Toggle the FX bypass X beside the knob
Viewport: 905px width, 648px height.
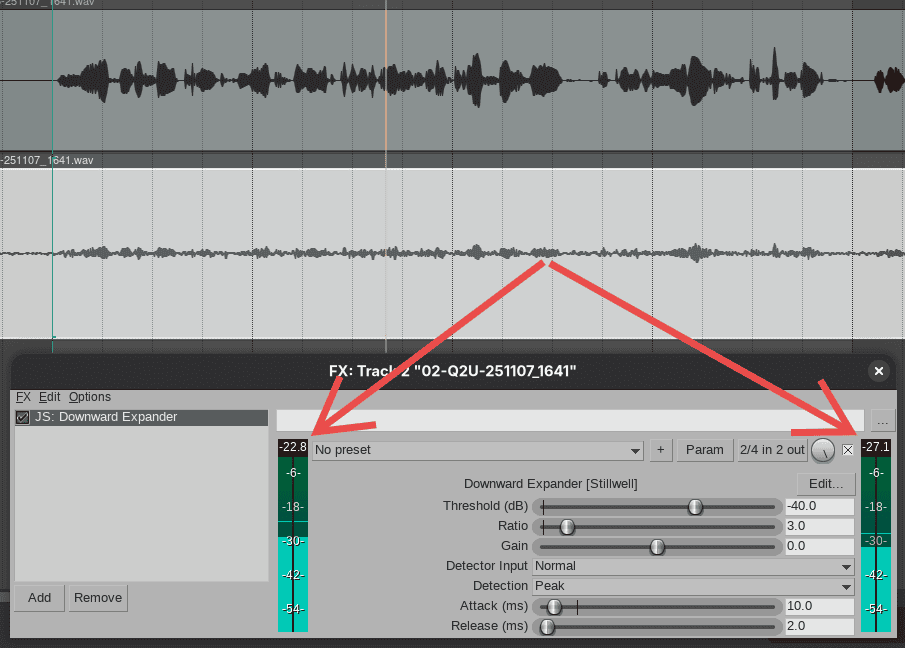click(847, 449)
